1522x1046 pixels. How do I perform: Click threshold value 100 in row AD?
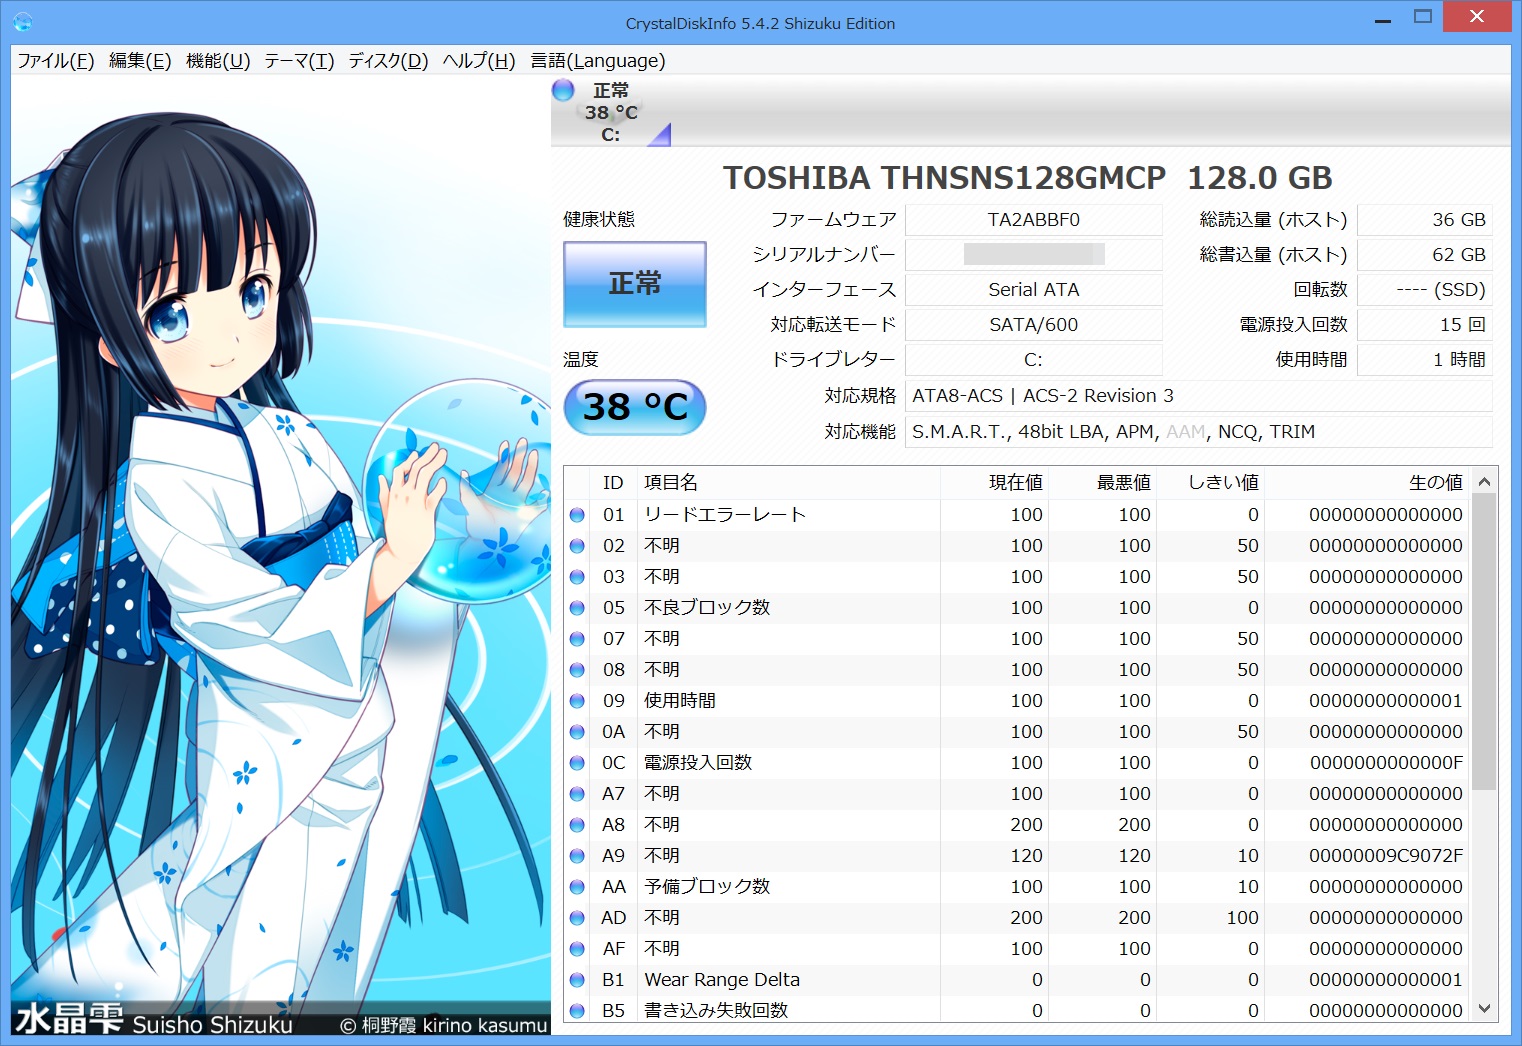[x=1242, y=918]
